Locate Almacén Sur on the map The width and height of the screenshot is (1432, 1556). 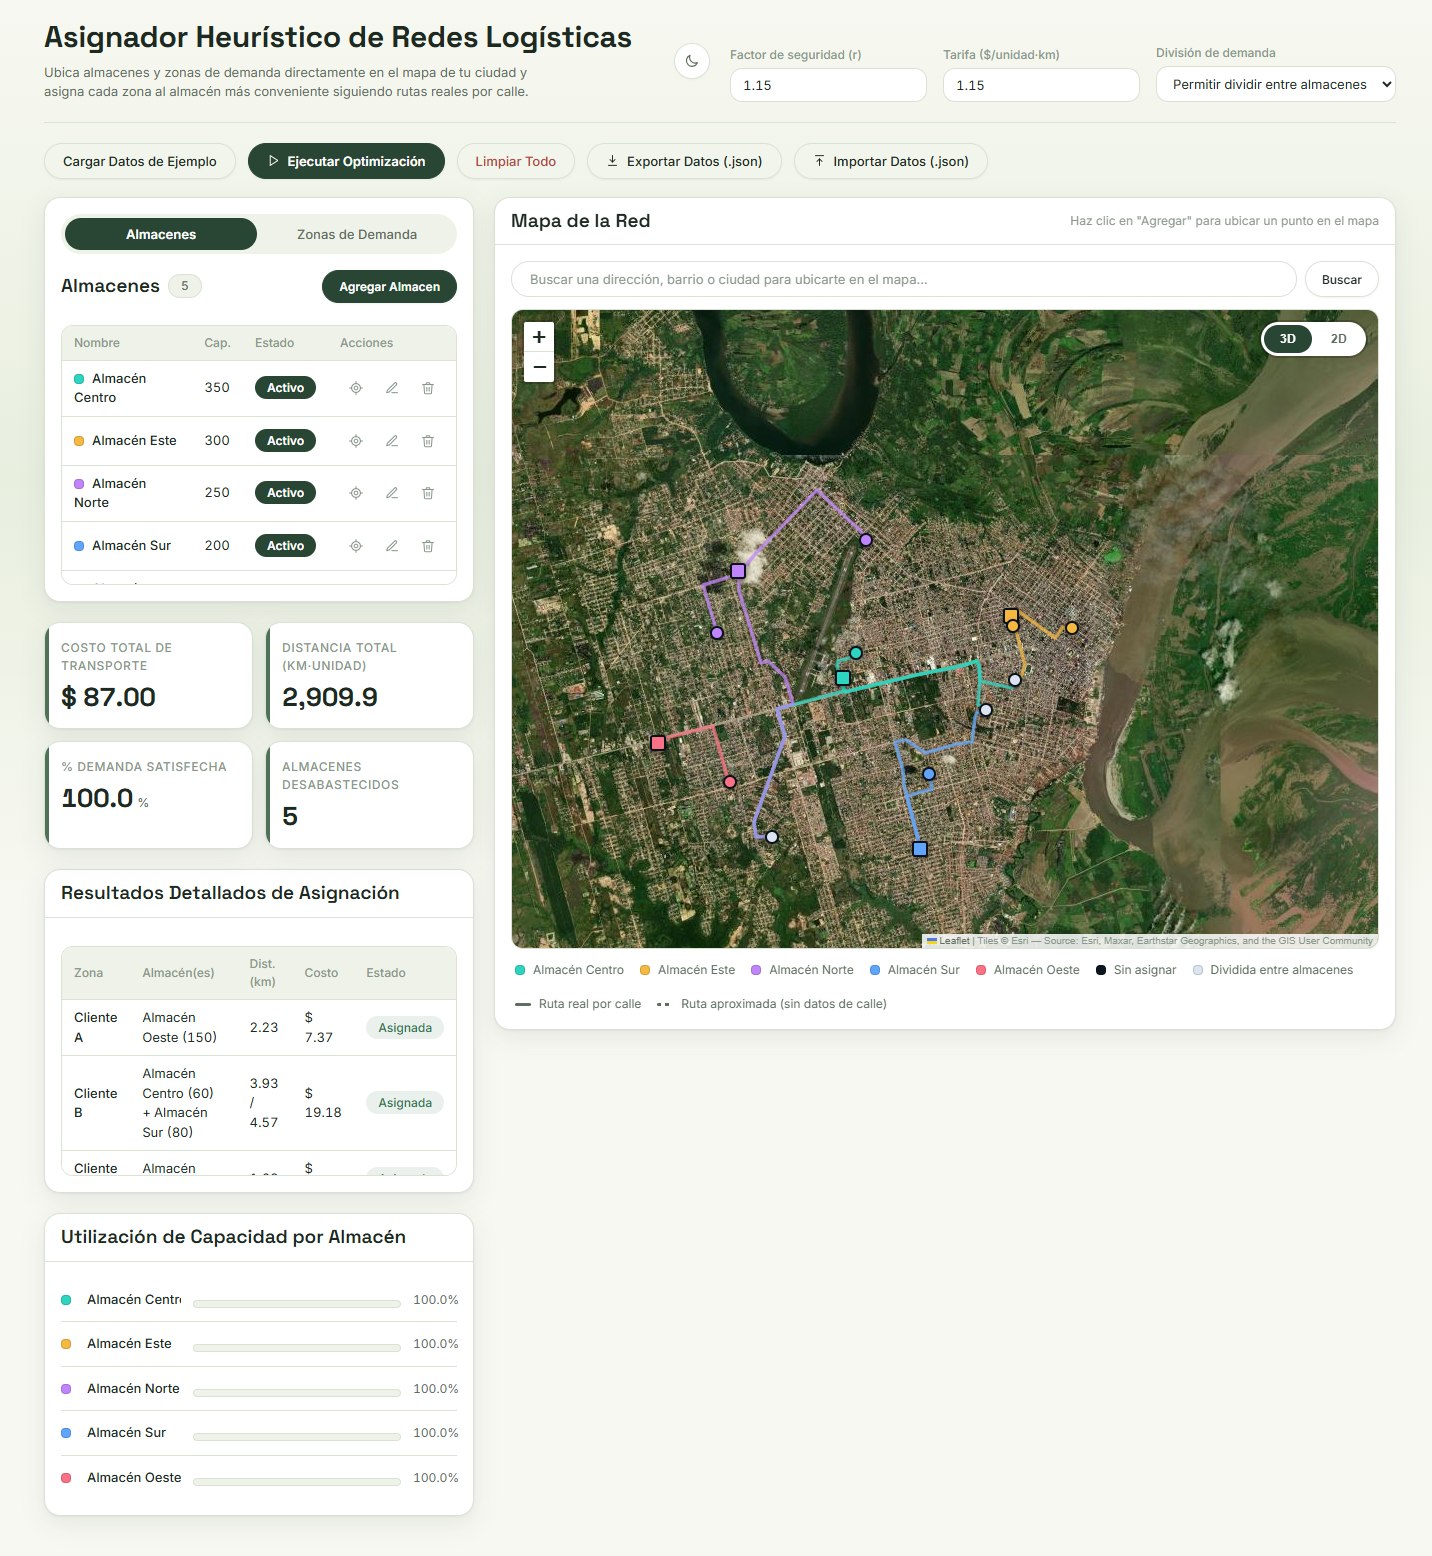pyautogui.click(x=356, y=546)
